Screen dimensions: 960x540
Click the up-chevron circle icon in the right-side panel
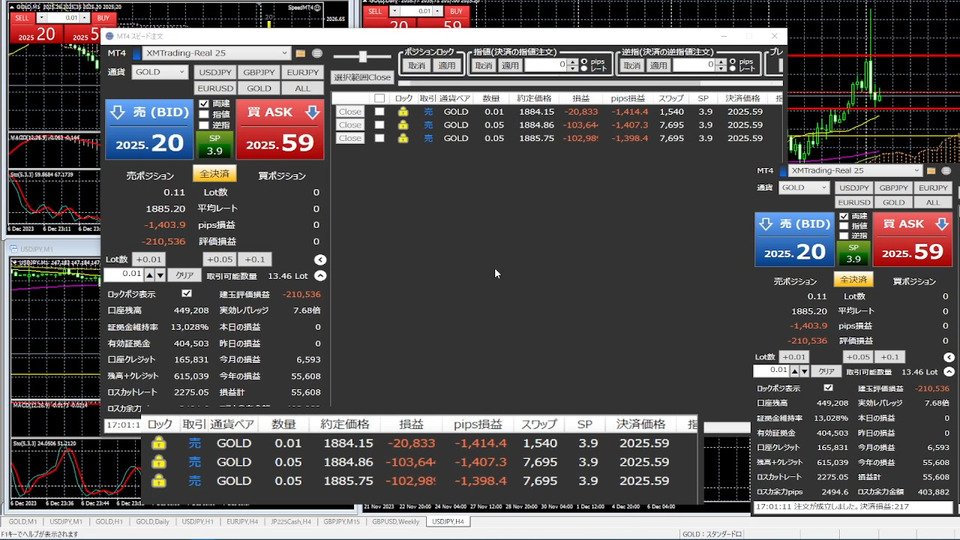pos(949,372)
